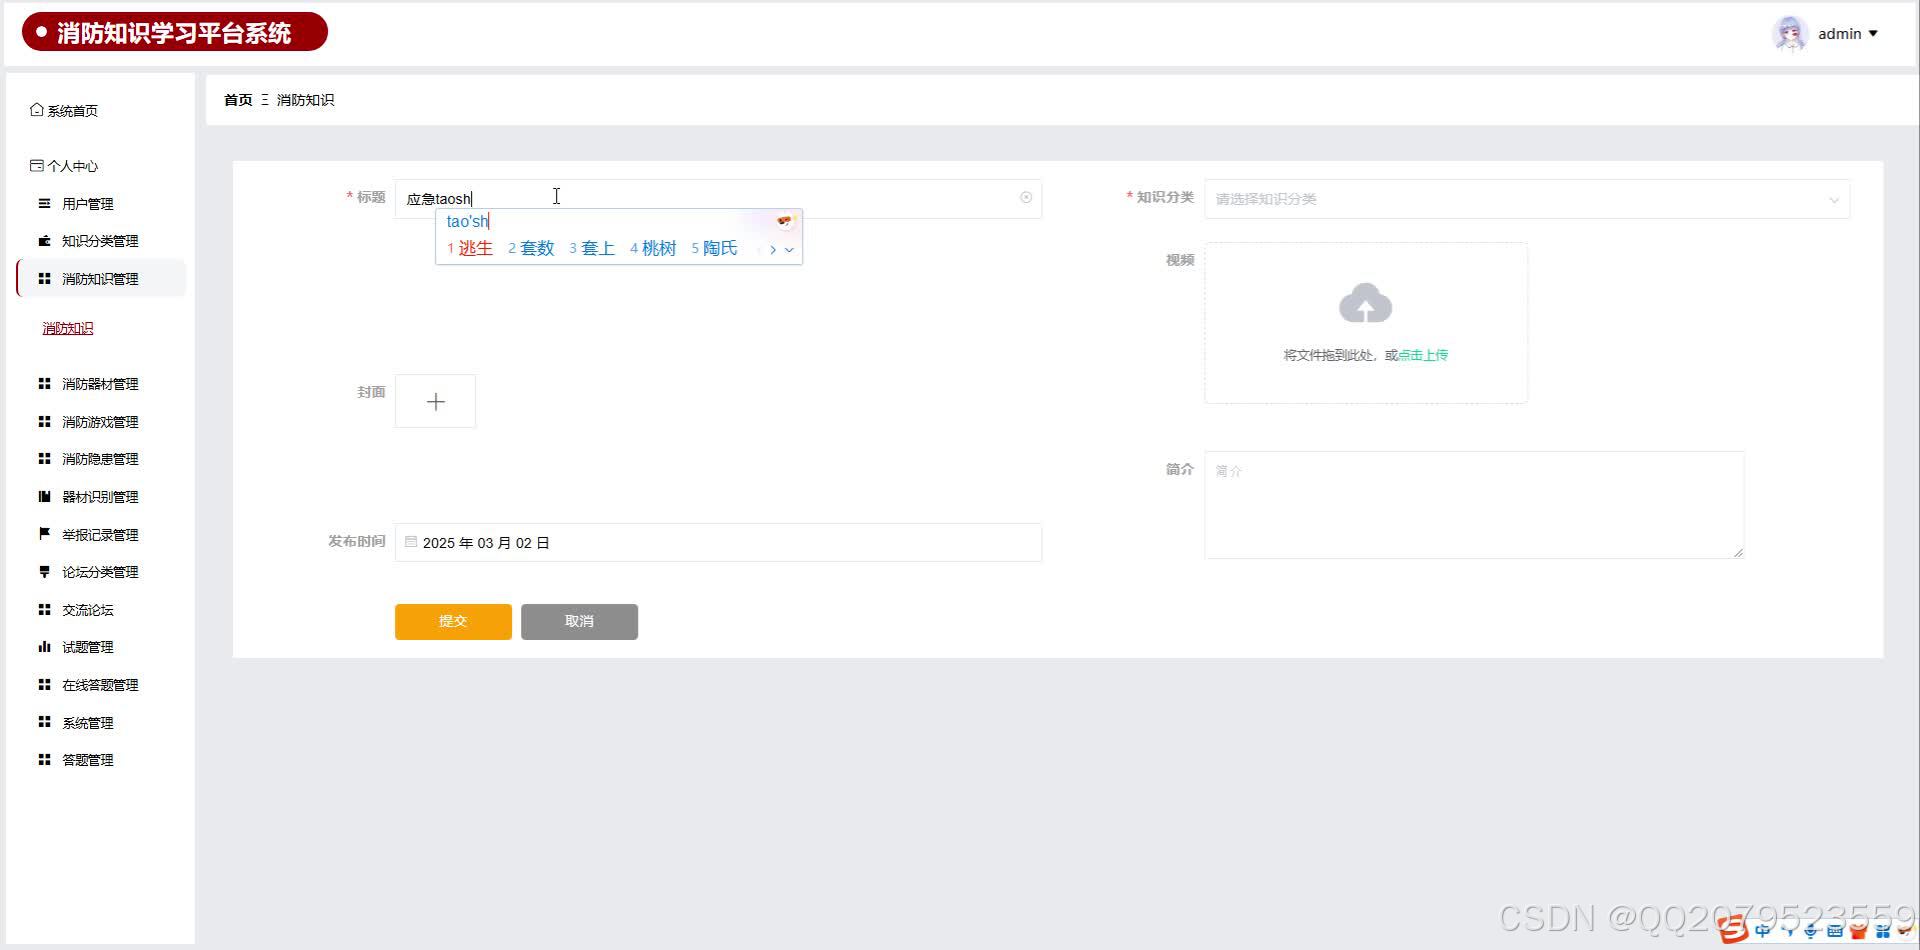
Task: Click the house icon beside 系统首页
Action: (36, 110)
